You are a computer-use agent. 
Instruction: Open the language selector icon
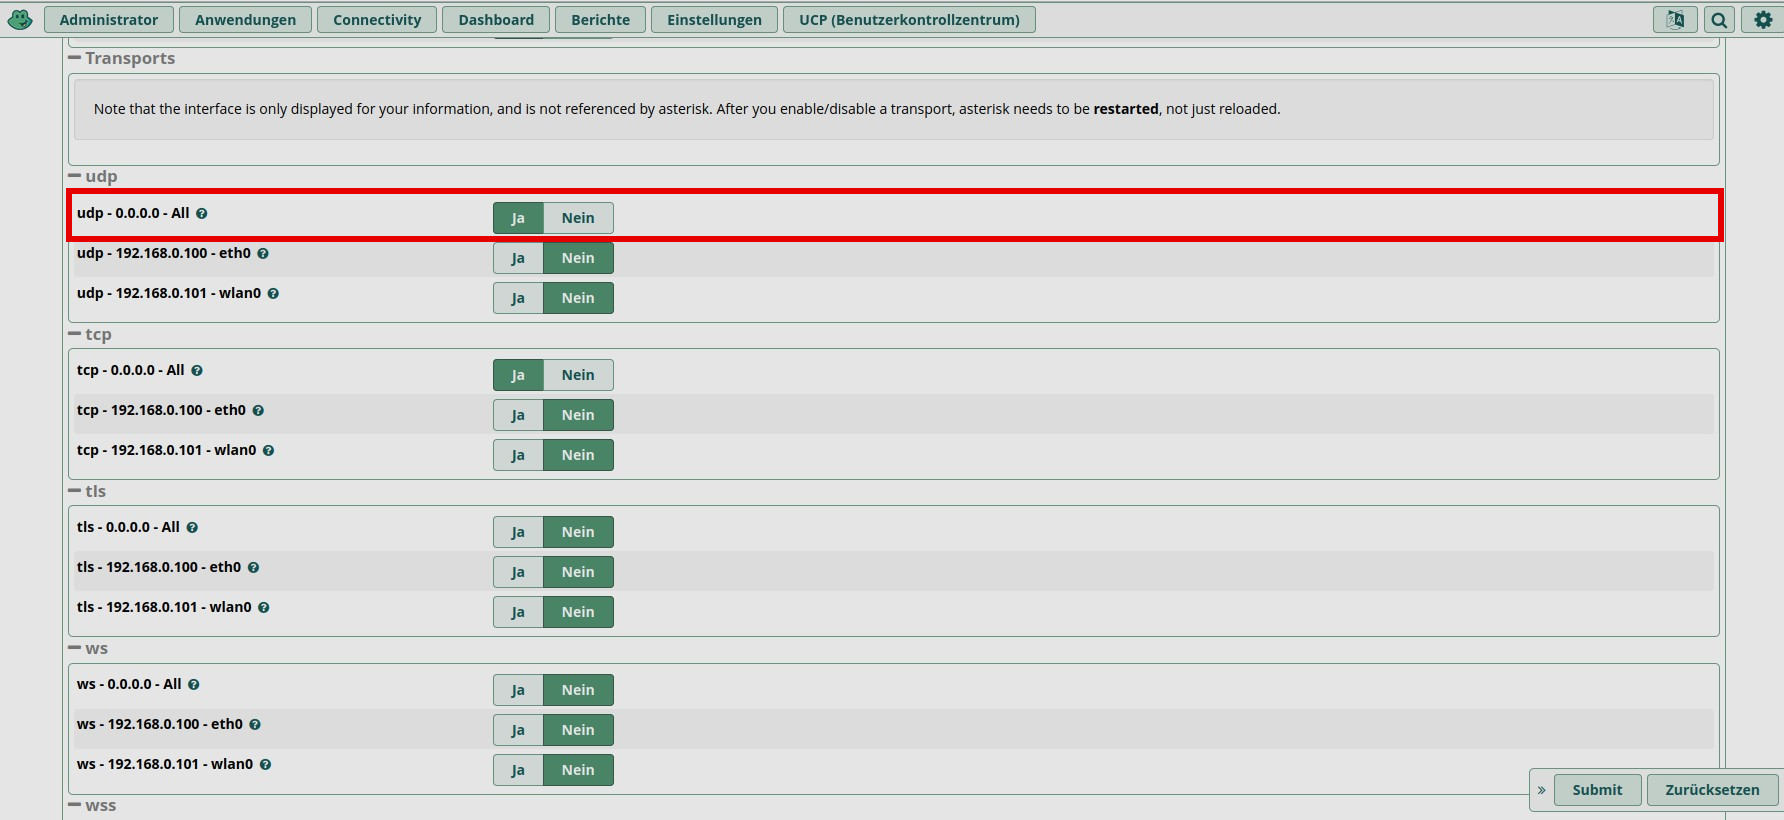click(1674, 19)
